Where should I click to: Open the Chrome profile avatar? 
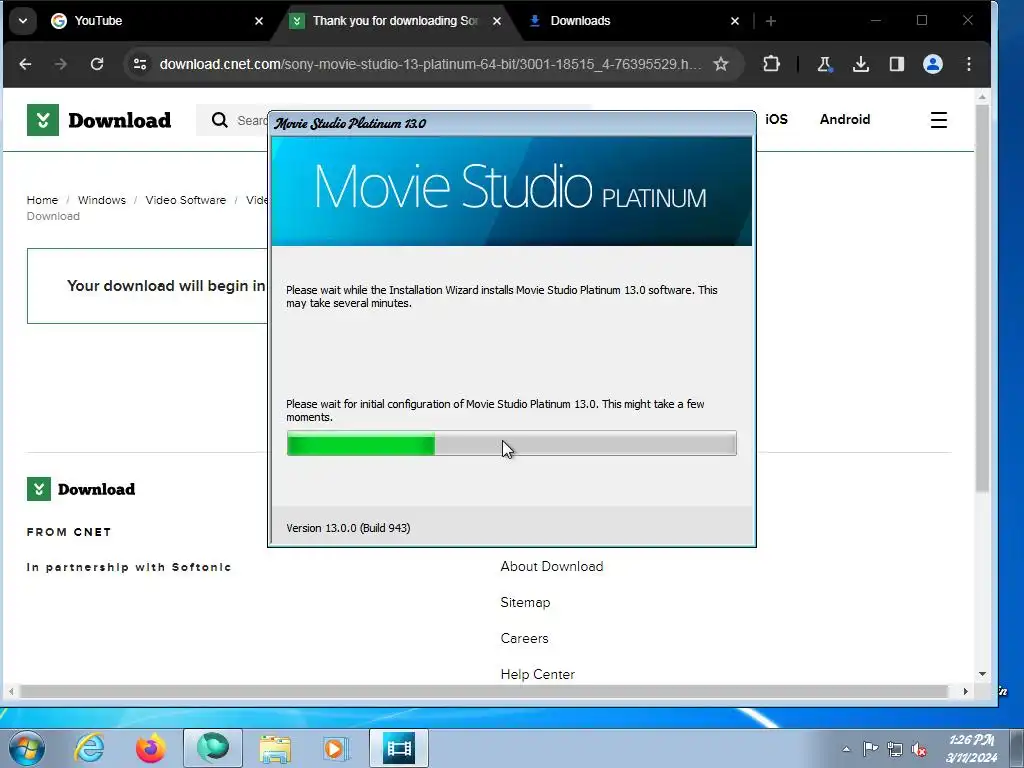click(x=933, y=64)
